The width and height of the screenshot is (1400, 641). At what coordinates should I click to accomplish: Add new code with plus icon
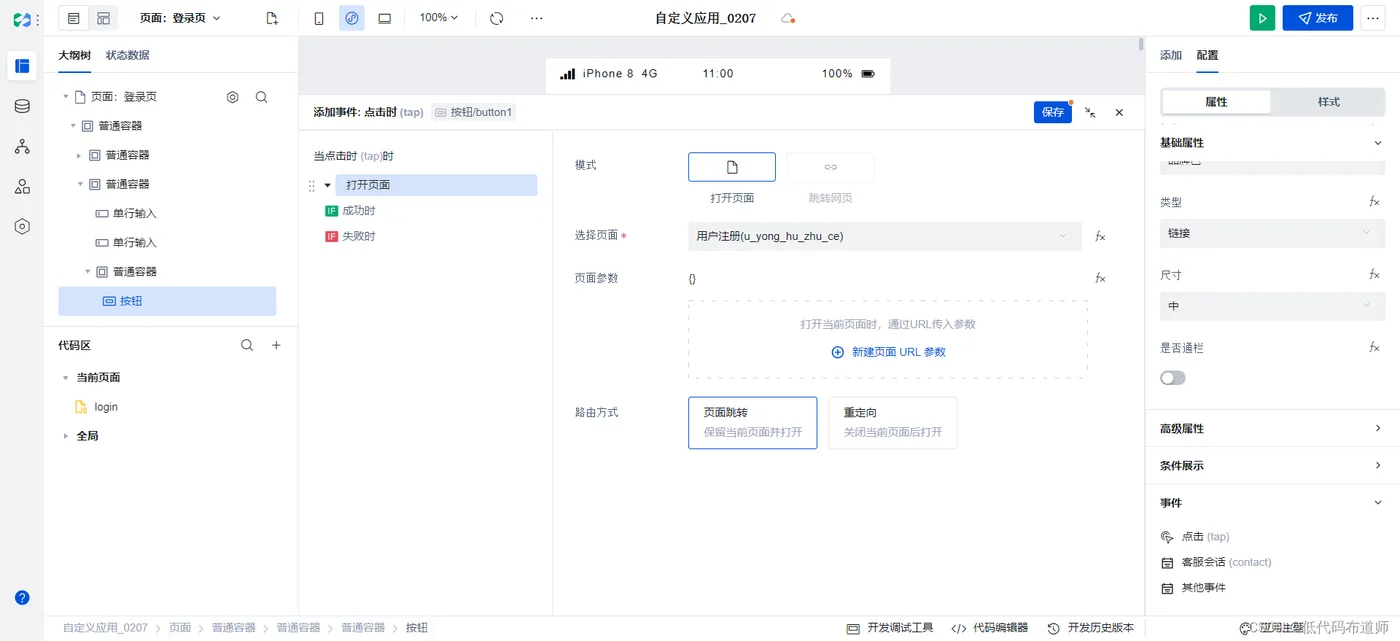pos(277,345)
